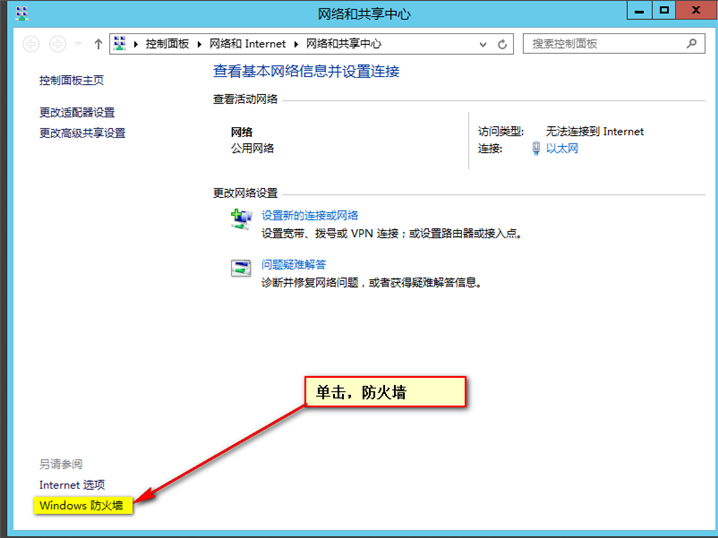The width and height of the screenshot is (718, 538).
Task: Go up one level with up arrow
Action: (x=98, y=44)
